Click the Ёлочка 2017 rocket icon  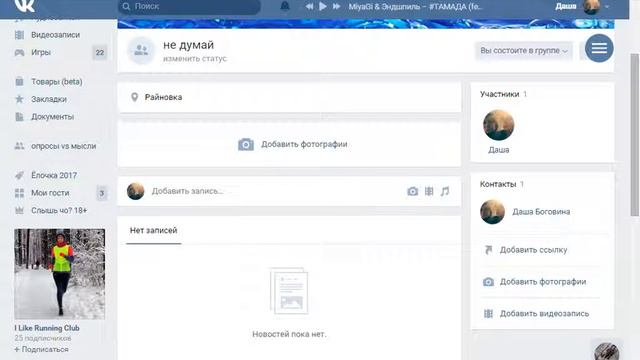click(19, 175)
